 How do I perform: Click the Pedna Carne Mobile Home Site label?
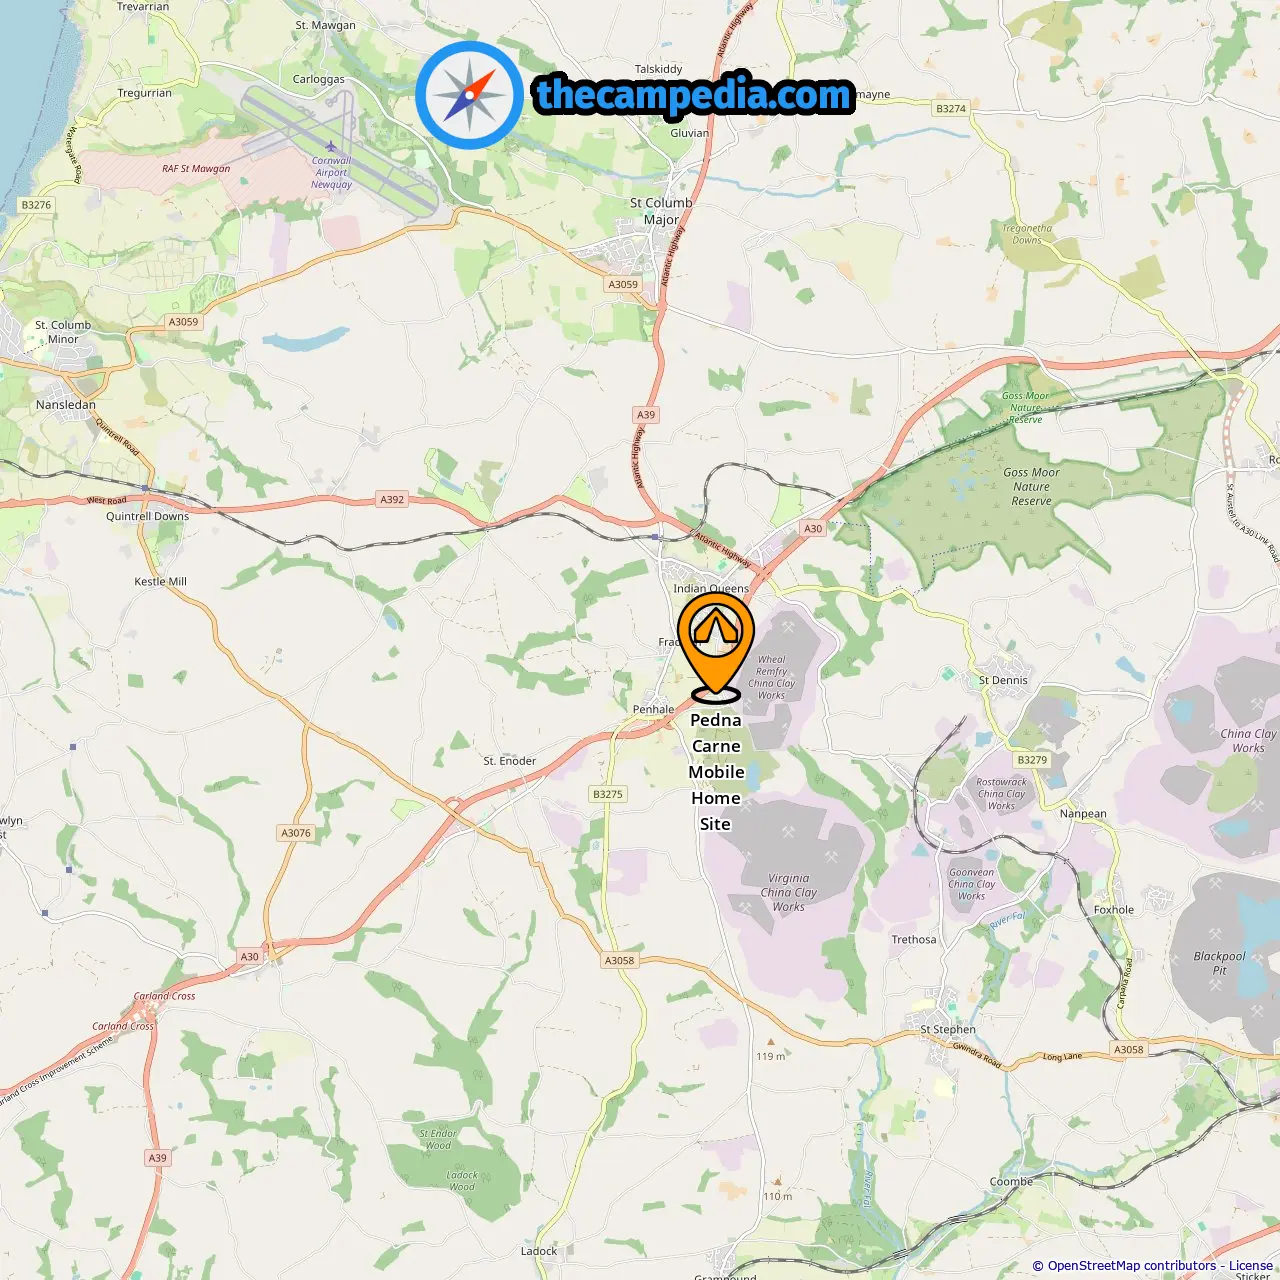(716, 772)
